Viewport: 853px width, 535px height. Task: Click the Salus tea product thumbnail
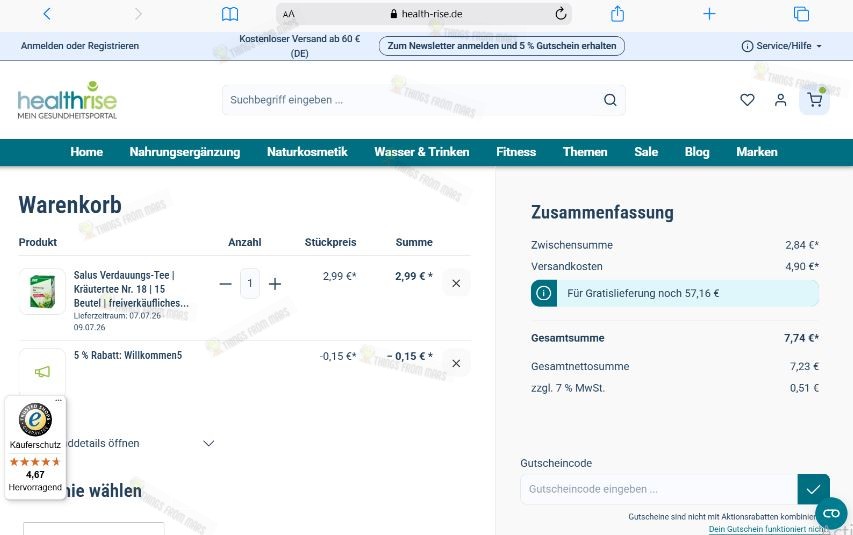point(42,292)
